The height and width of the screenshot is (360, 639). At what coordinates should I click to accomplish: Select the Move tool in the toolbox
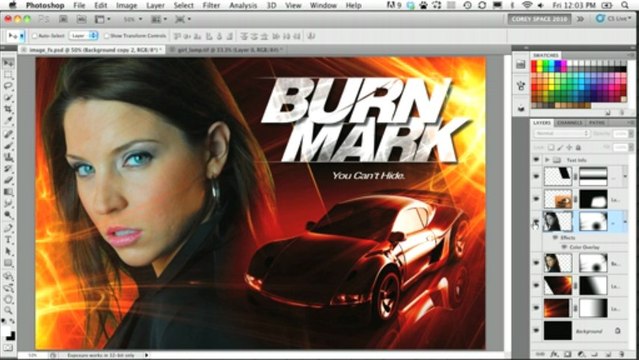(8, 63)
